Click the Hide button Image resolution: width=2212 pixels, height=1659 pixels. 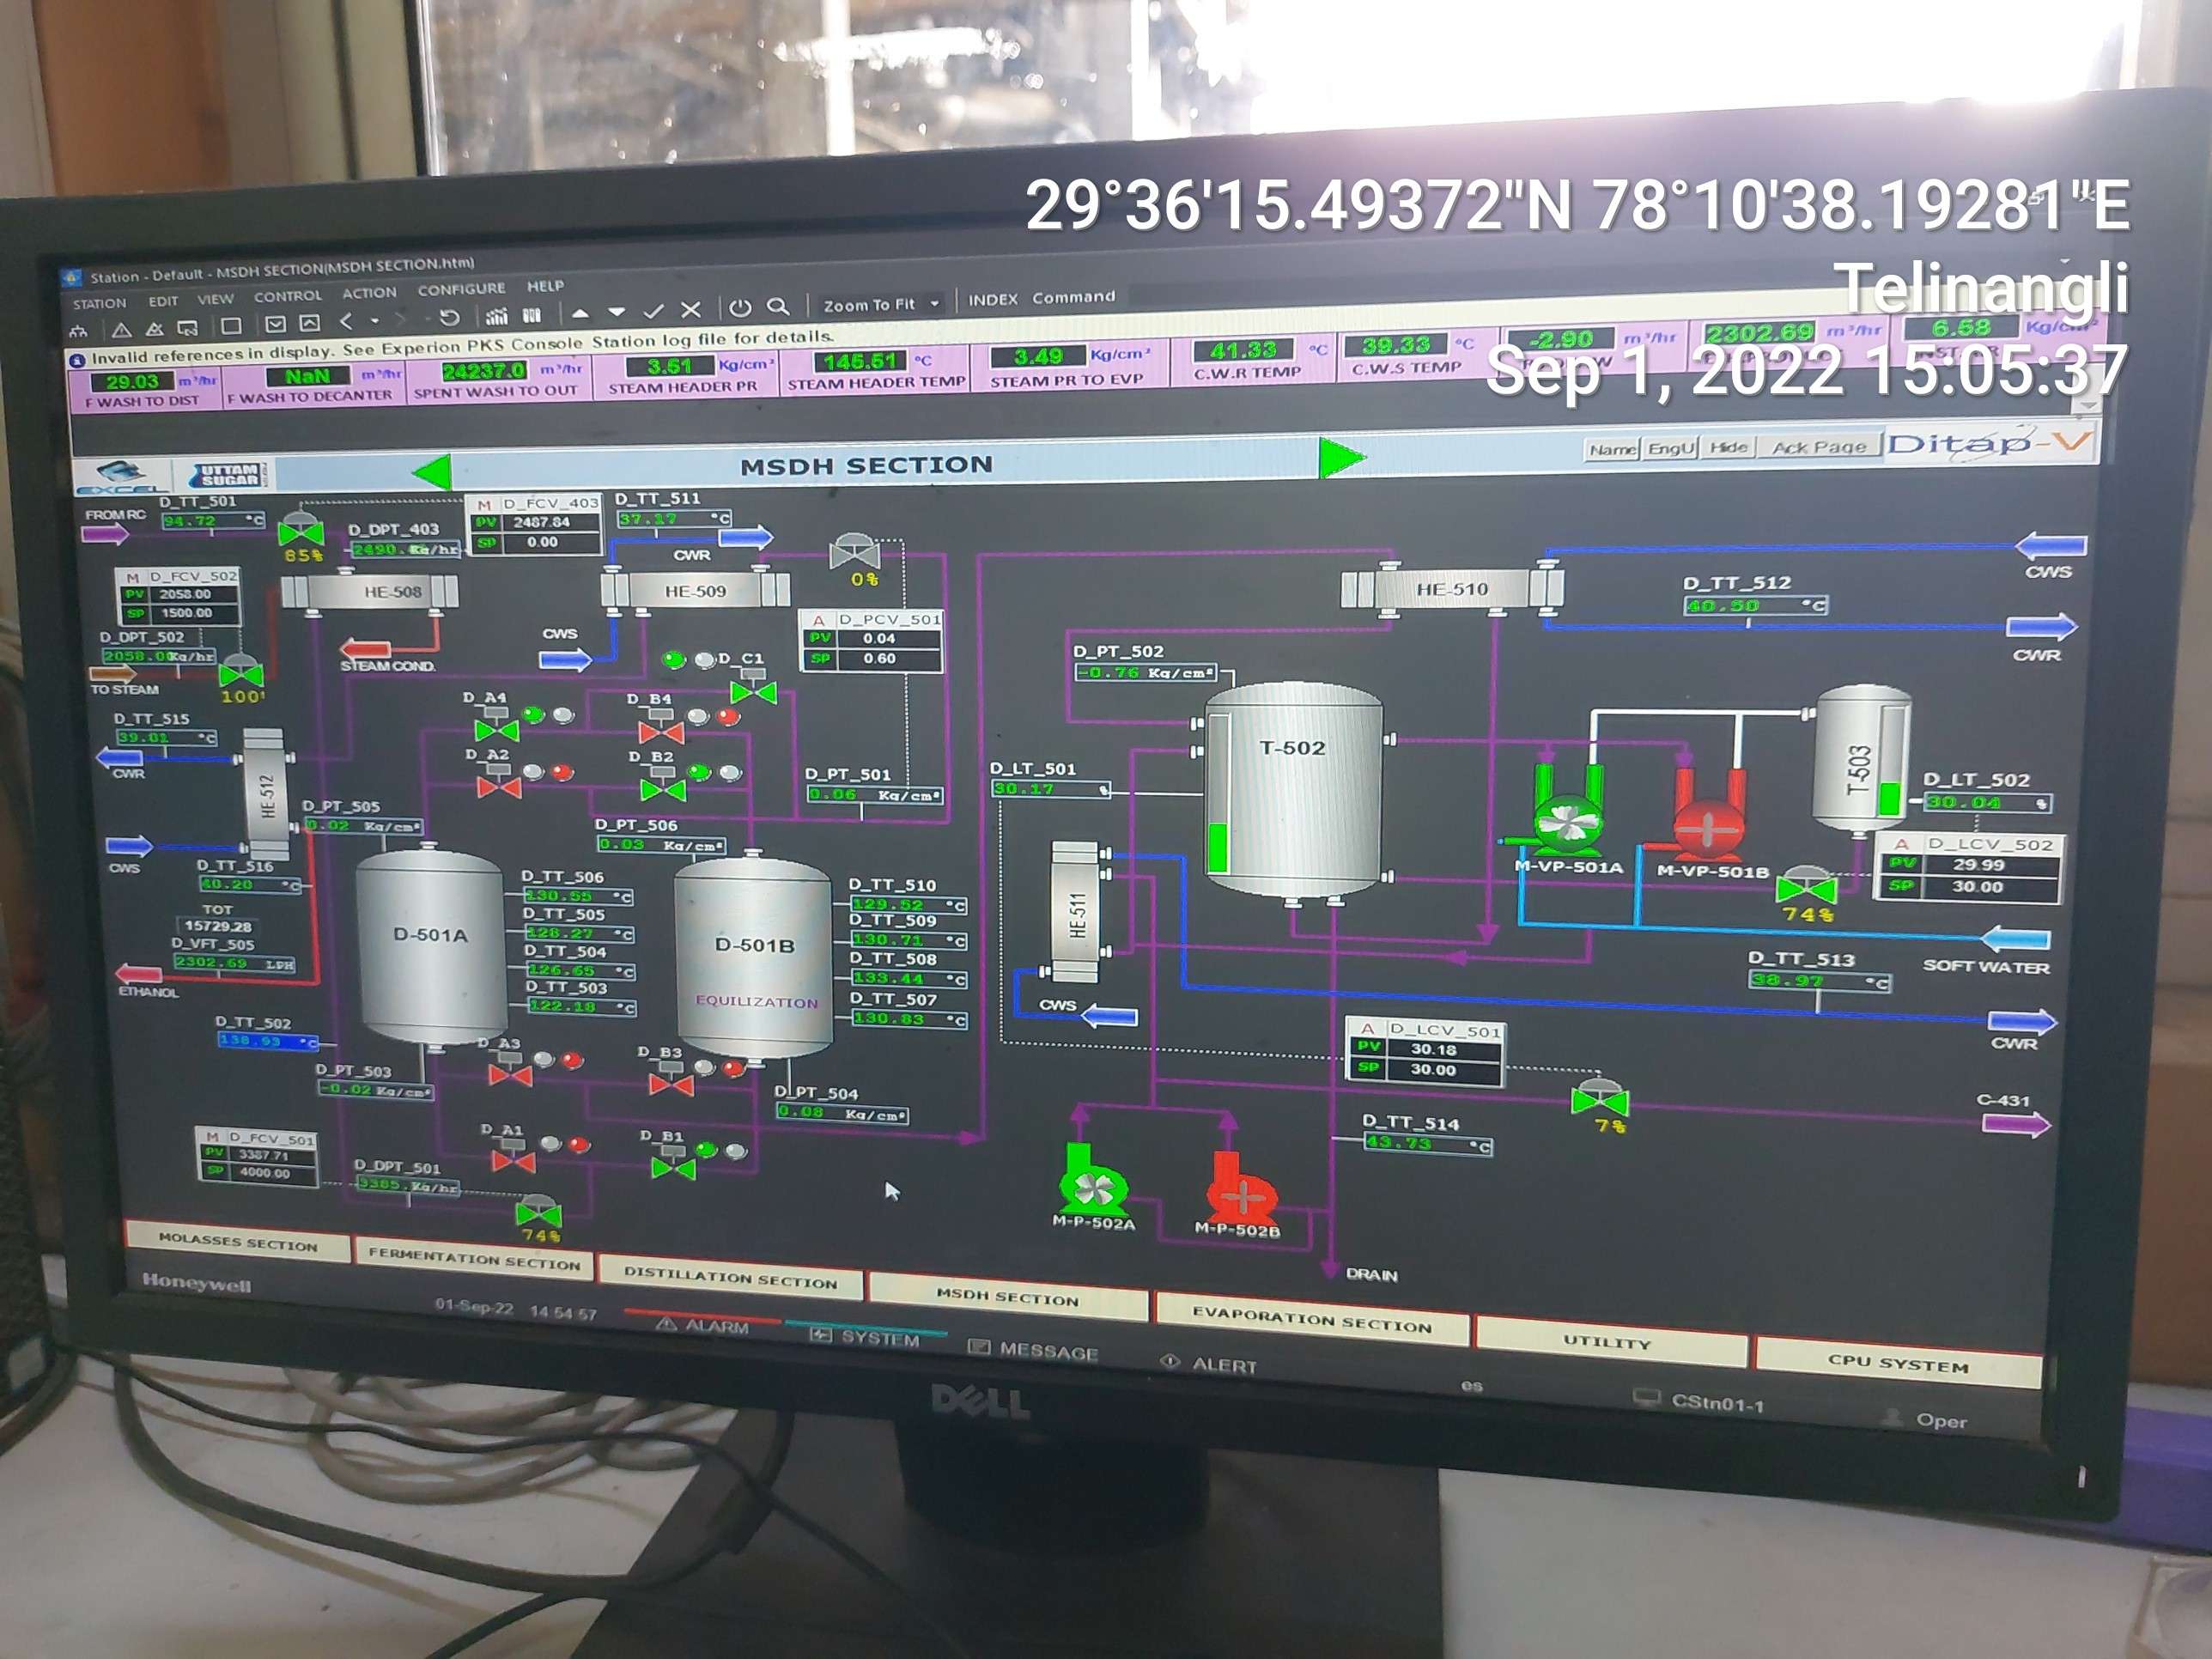[x=1728, y=447]
